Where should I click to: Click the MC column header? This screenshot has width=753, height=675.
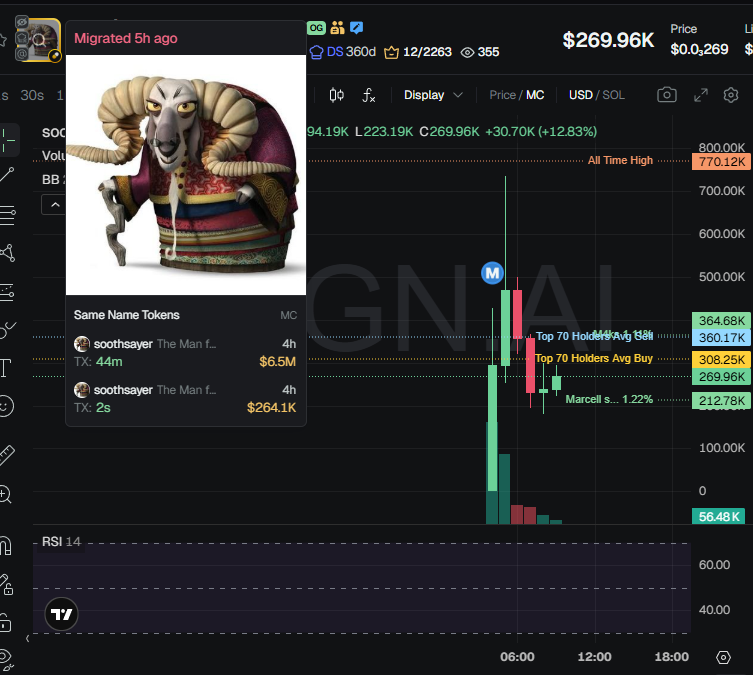pyautogui.click(x=289, y=315)
